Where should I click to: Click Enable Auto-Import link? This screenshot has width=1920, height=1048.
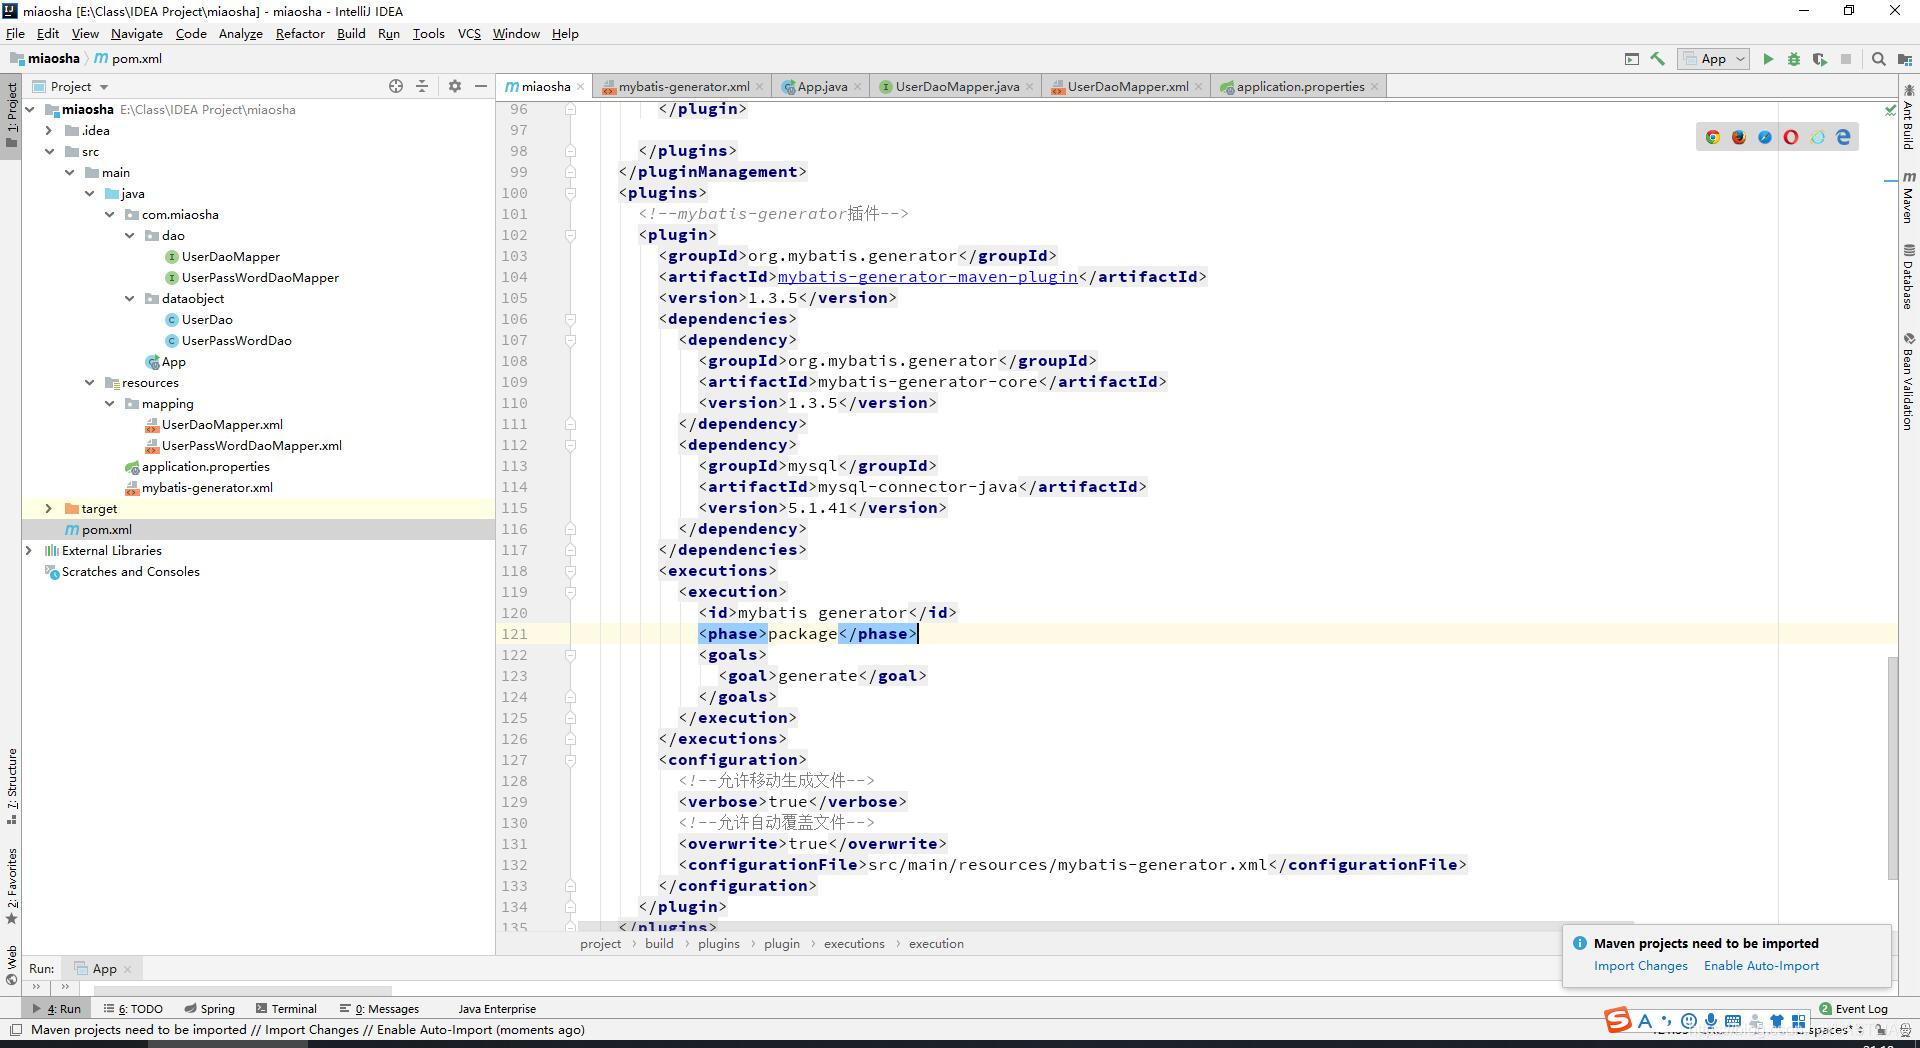1761,966
